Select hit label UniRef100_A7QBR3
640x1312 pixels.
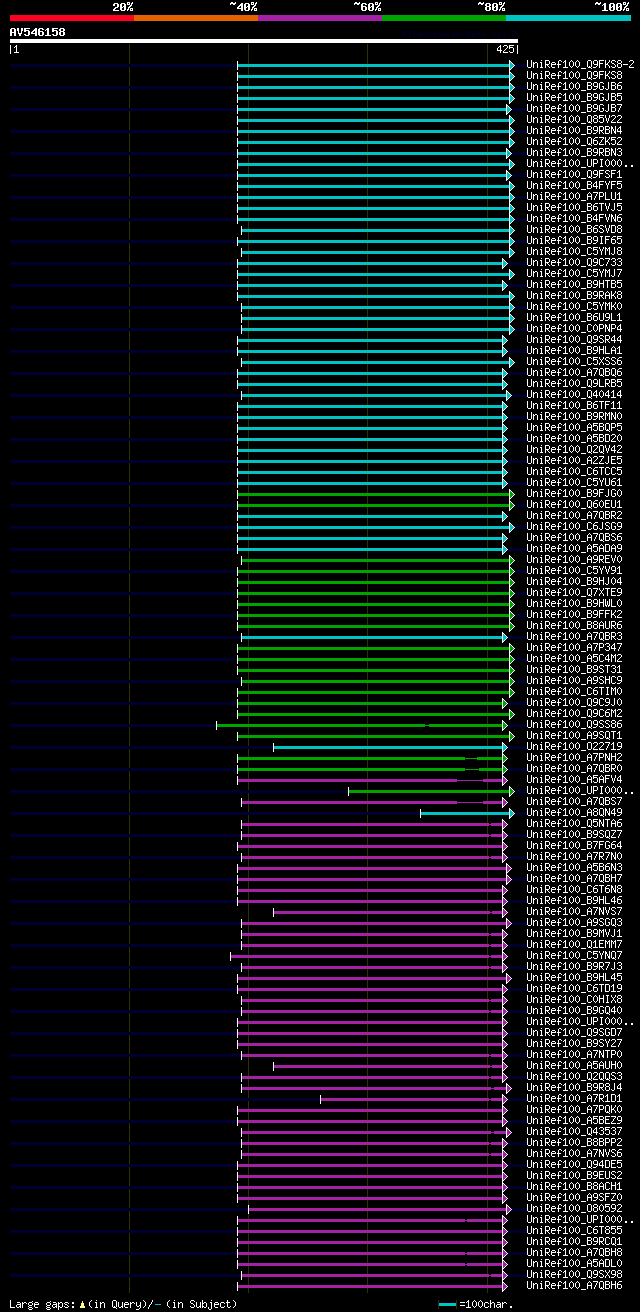pos(575,636)
